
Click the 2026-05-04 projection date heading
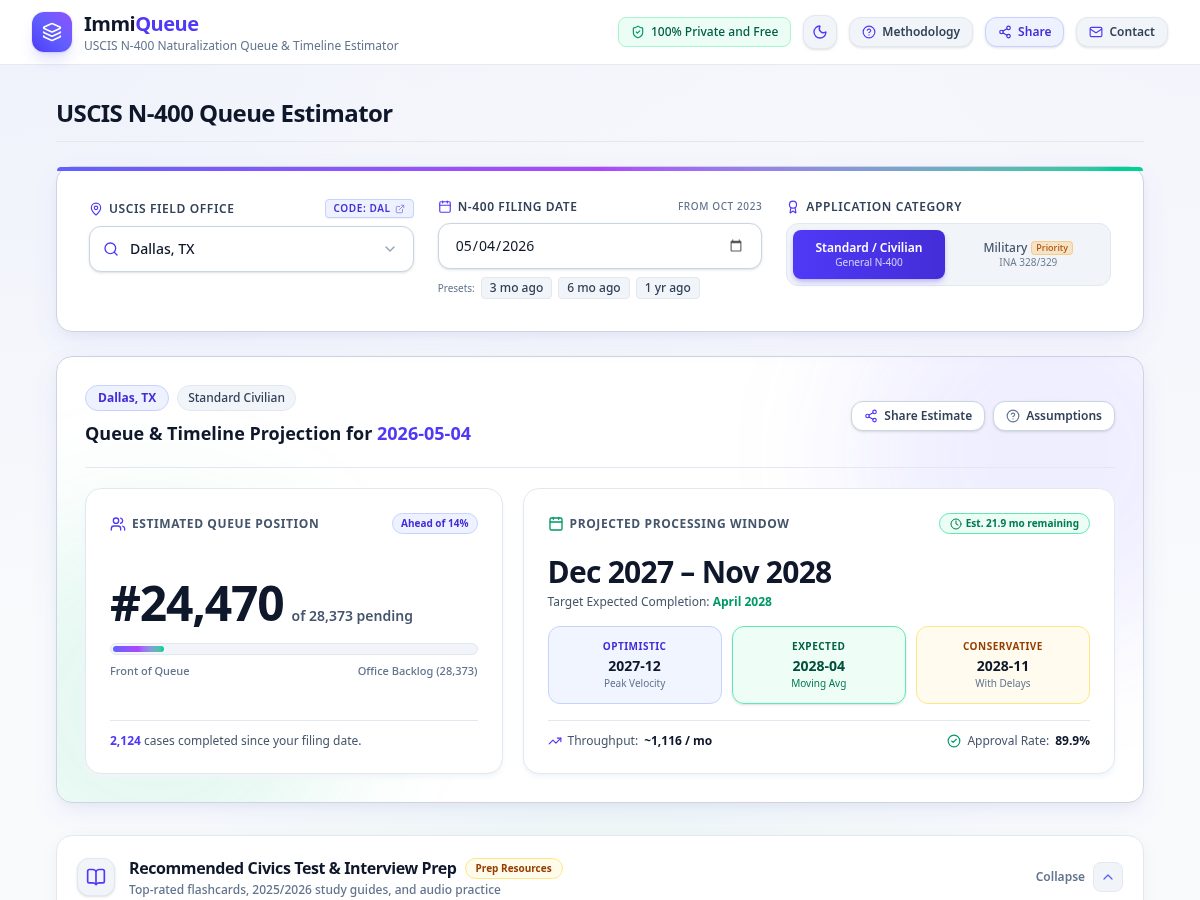[x=424, y=434]
